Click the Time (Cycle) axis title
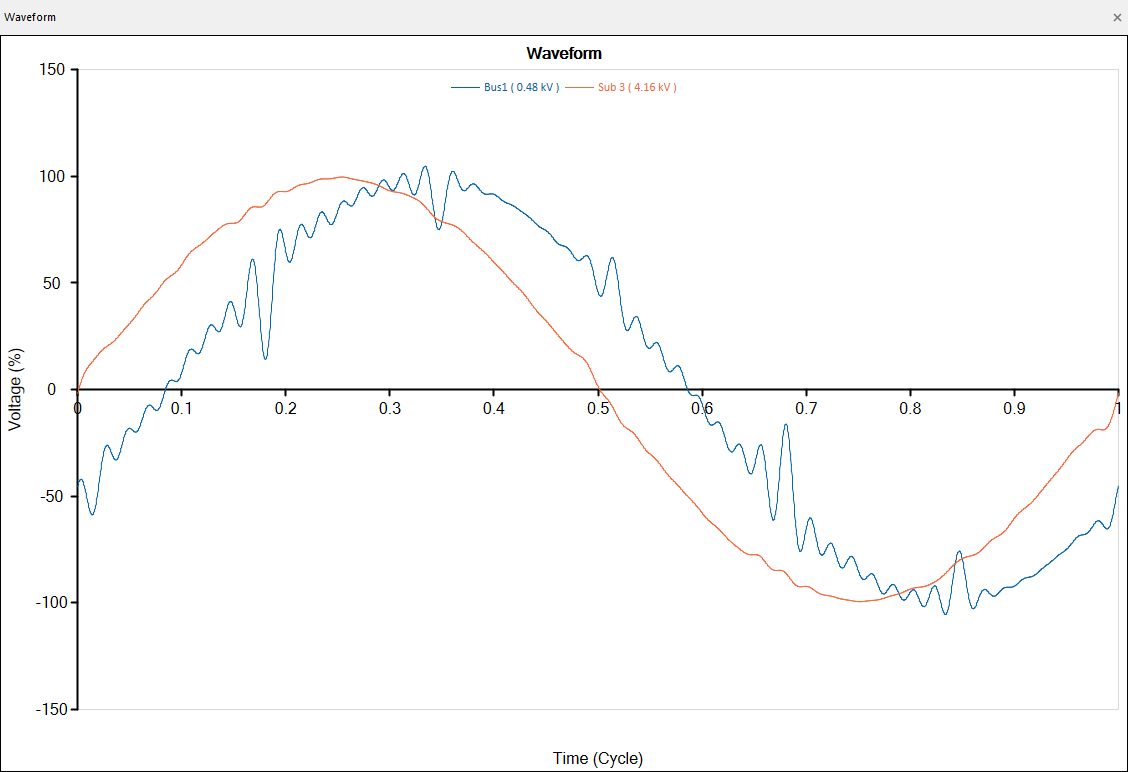The height and width of the screenshot is (772, 1128). pos(598,758)
